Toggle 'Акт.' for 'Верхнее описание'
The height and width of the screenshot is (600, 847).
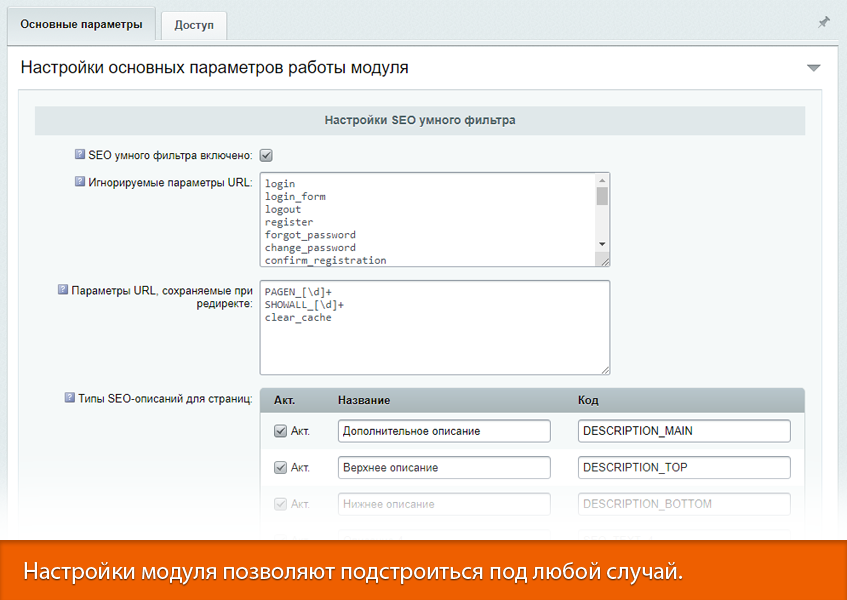pos(281,467)
